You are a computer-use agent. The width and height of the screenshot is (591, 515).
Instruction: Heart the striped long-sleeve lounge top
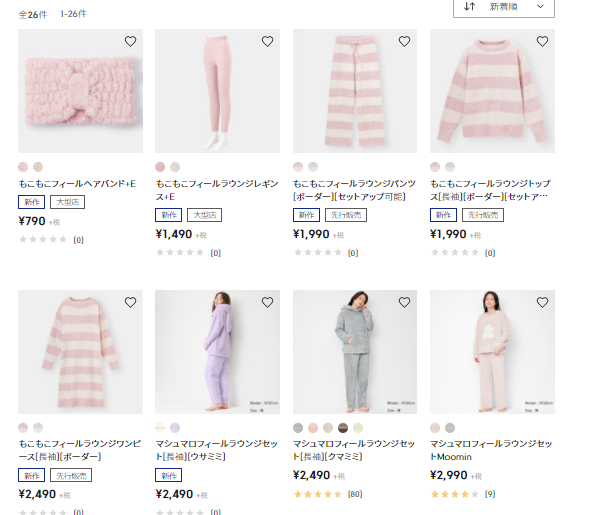542,41
